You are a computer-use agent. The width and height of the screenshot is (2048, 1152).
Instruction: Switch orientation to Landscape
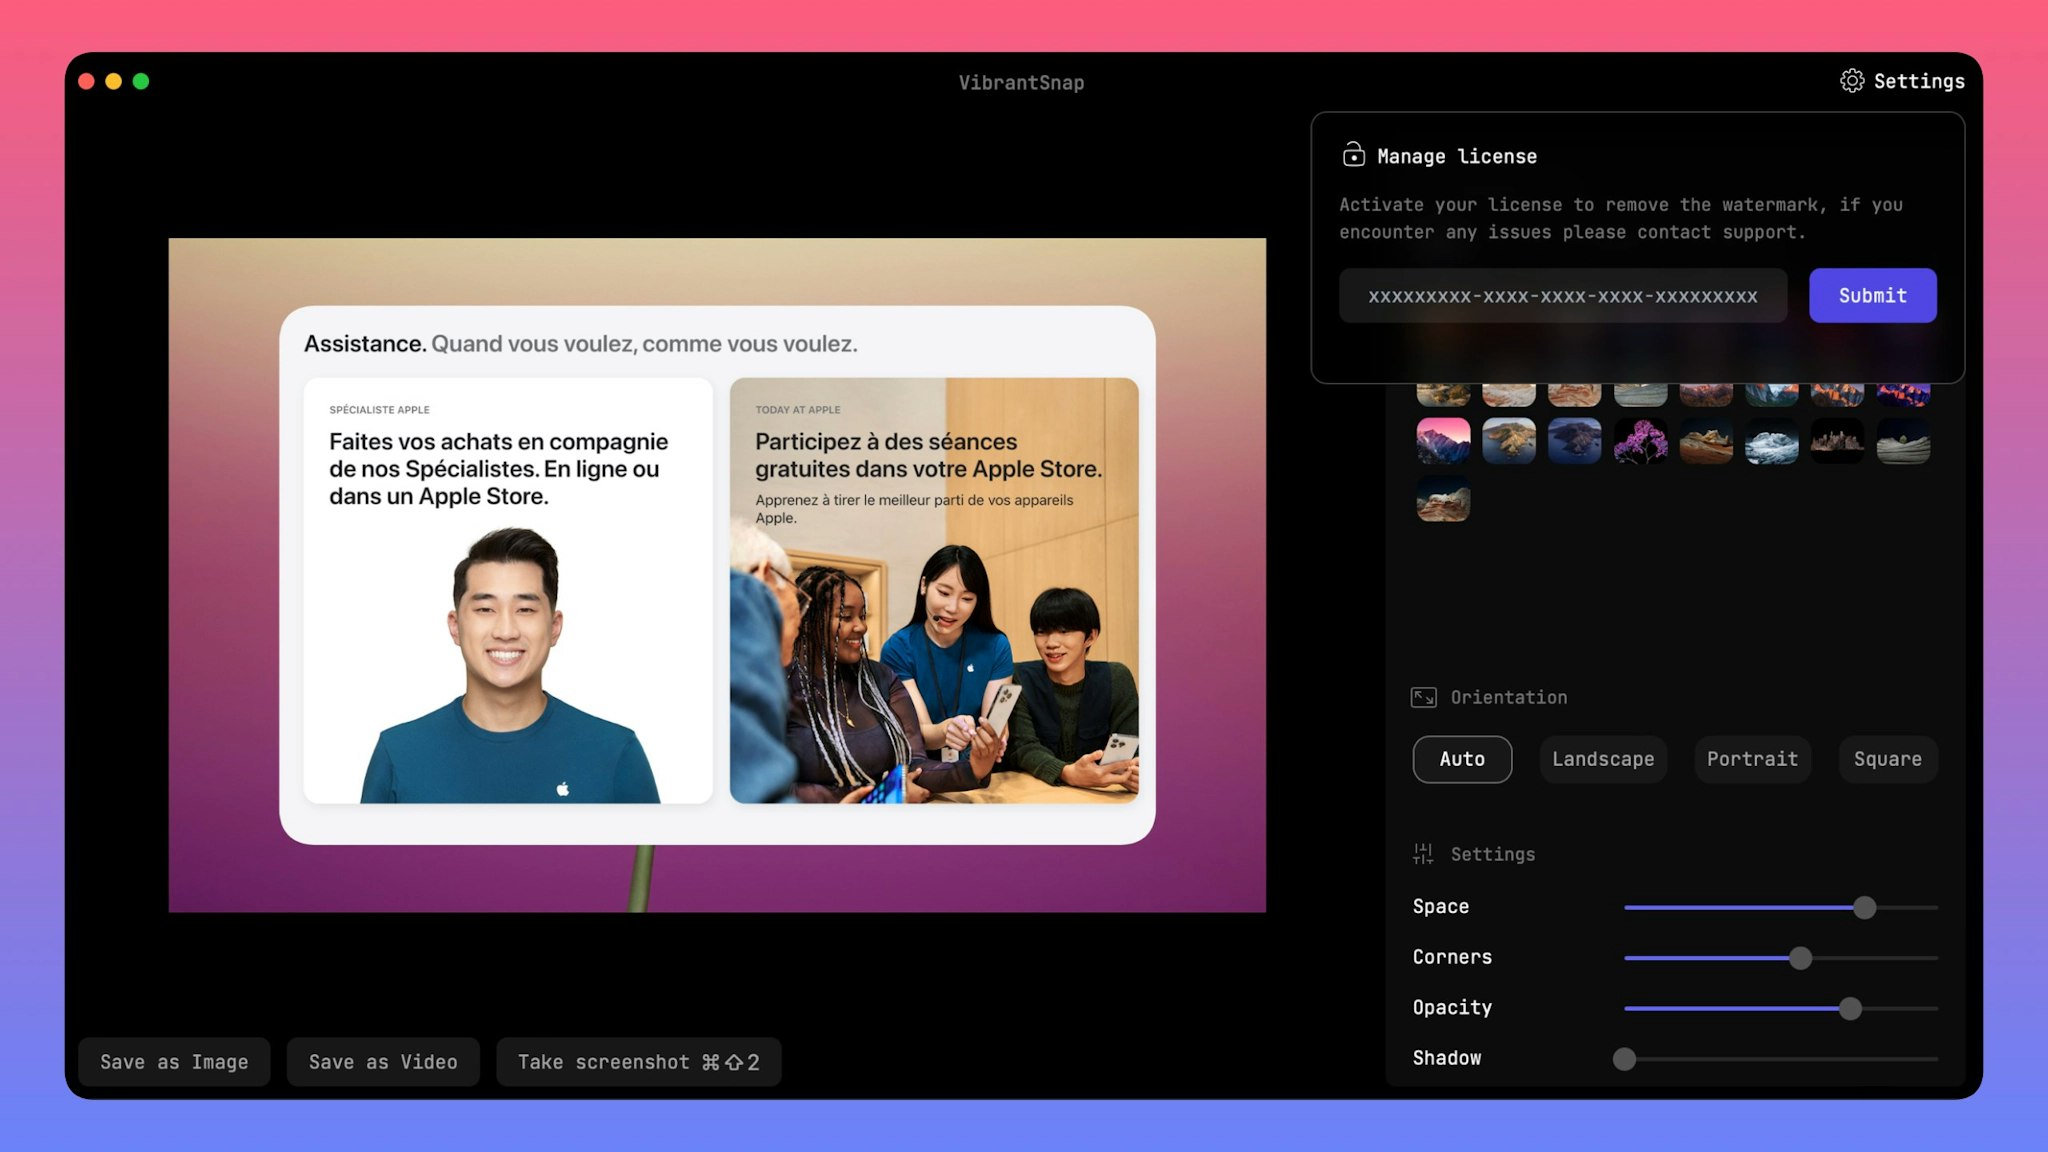(x=1603, y=759)
